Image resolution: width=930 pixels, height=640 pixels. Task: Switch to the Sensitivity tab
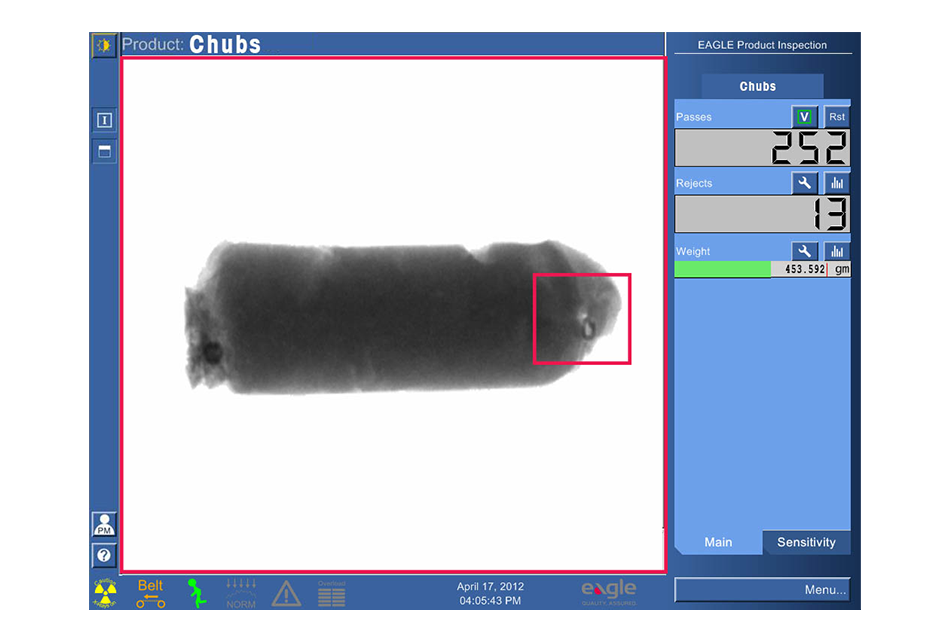[806, 542]
